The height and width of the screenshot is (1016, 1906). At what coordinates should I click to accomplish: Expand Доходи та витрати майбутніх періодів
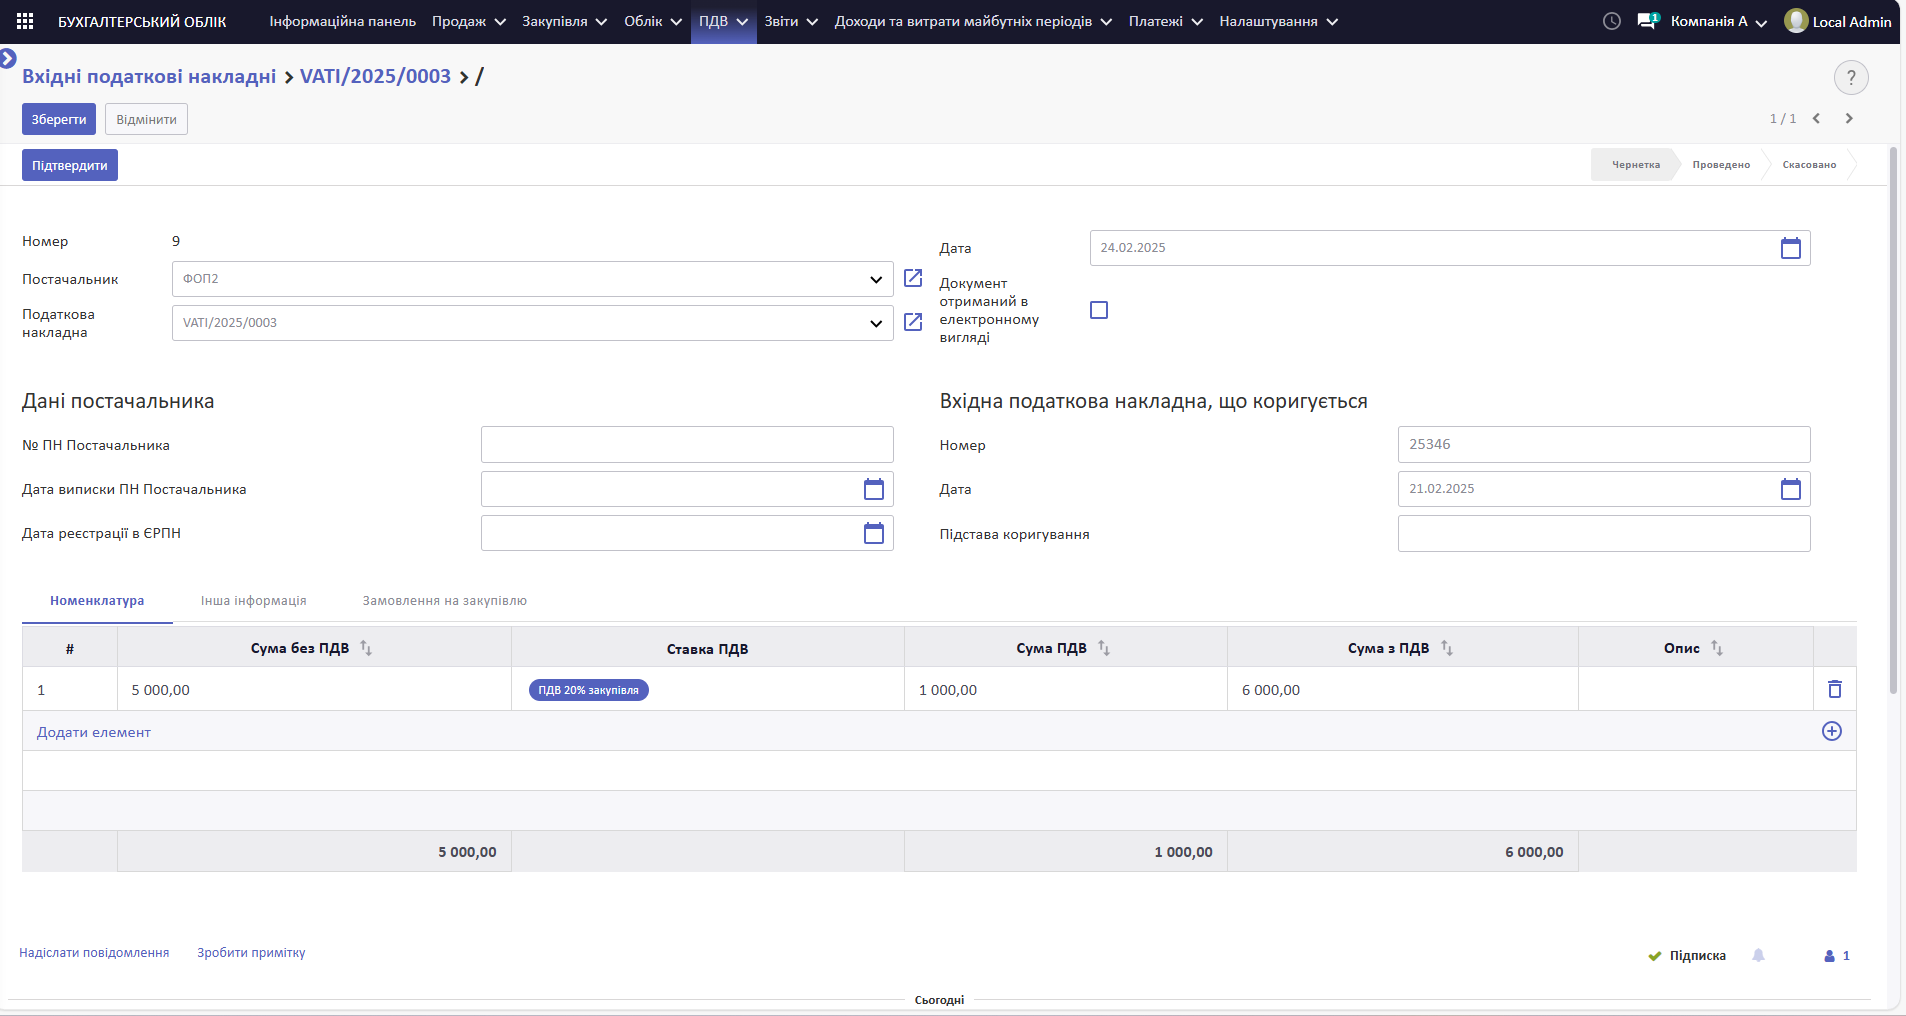pos(973,21)
